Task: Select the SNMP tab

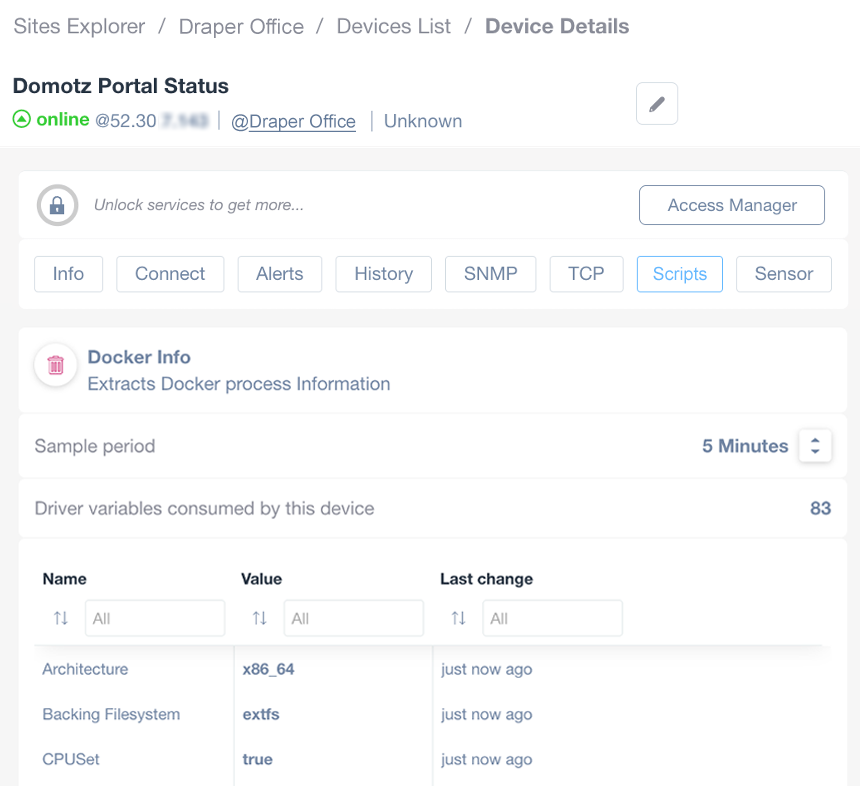Action: (x=490, y=274)
